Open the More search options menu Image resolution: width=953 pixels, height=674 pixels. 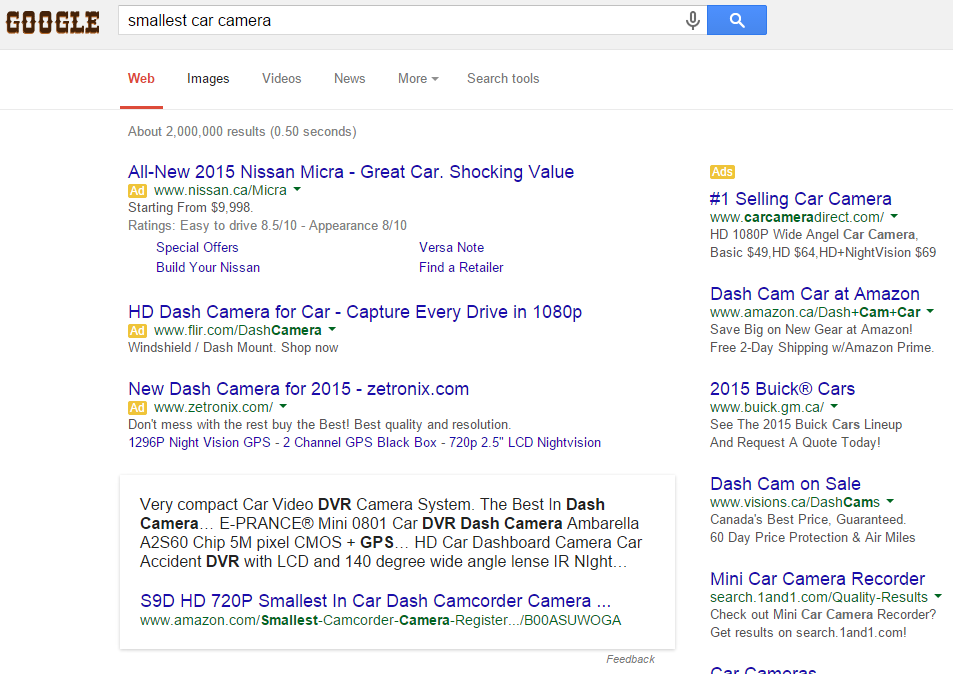418,79
